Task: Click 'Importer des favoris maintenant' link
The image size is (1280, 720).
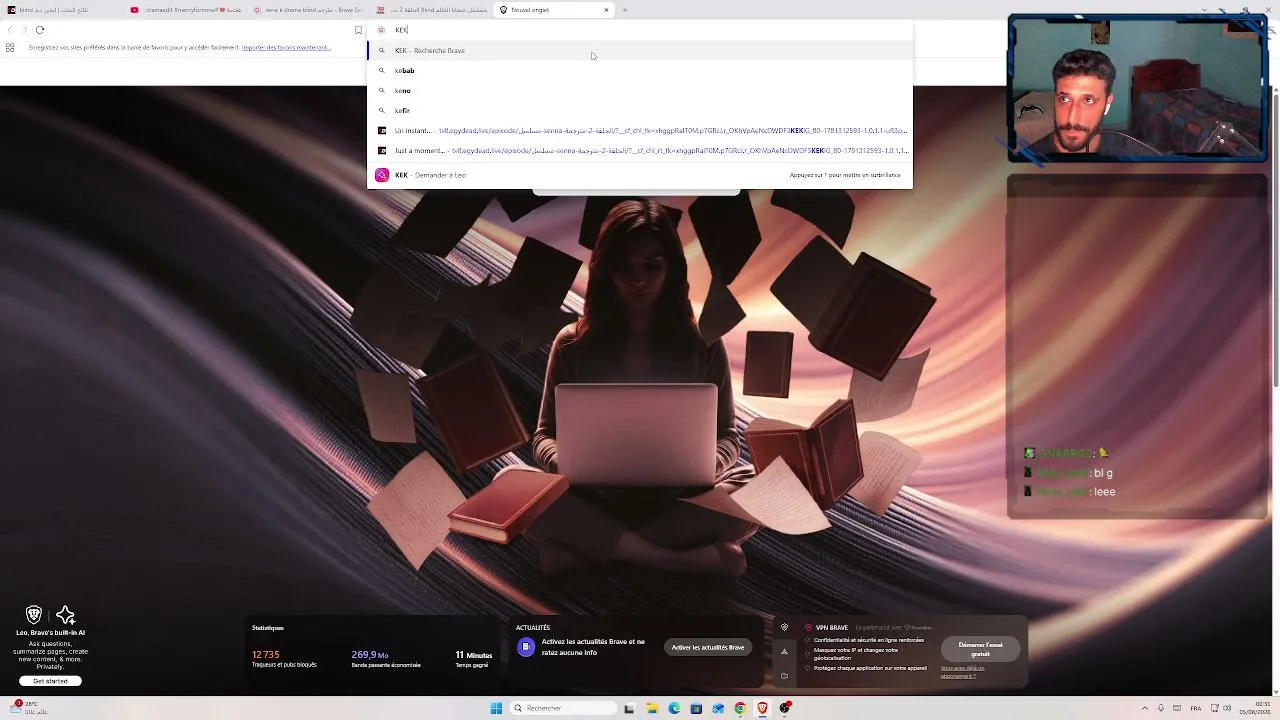Action: 286,47
